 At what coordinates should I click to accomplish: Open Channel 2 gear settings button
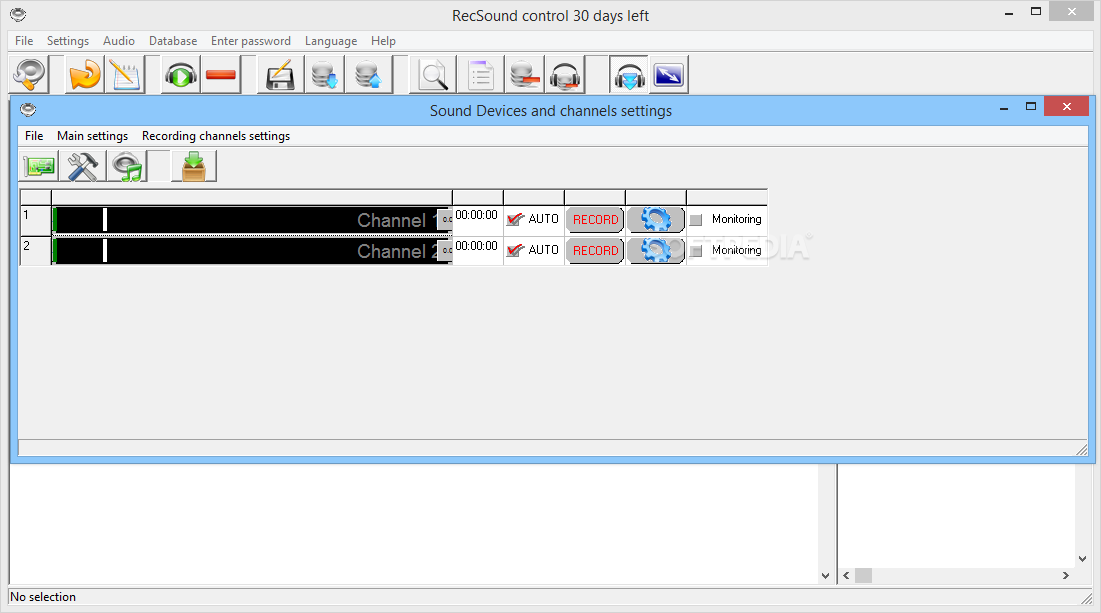tap(656, 250)
